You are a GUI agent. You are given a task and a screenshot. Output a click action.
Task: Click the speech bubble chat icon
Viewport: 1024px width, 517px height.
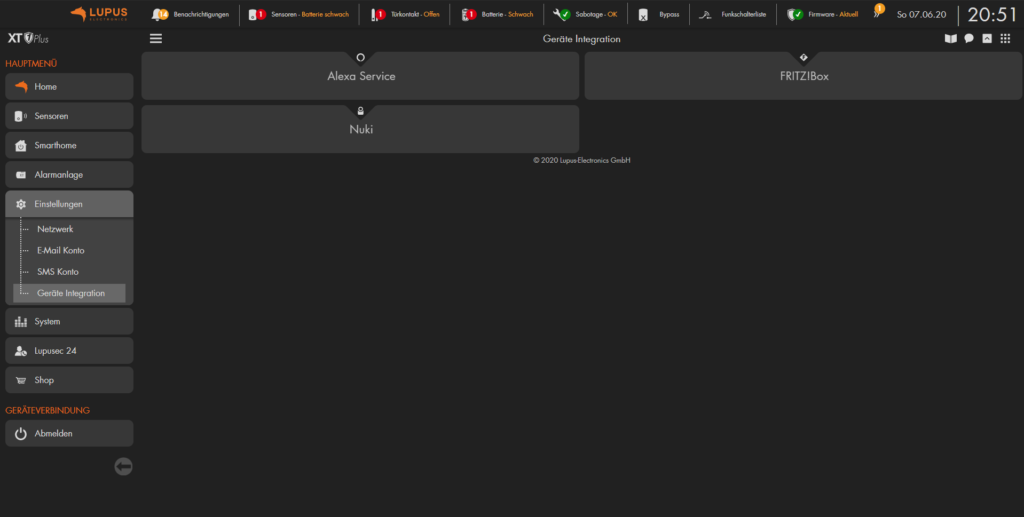coord(969,39)
